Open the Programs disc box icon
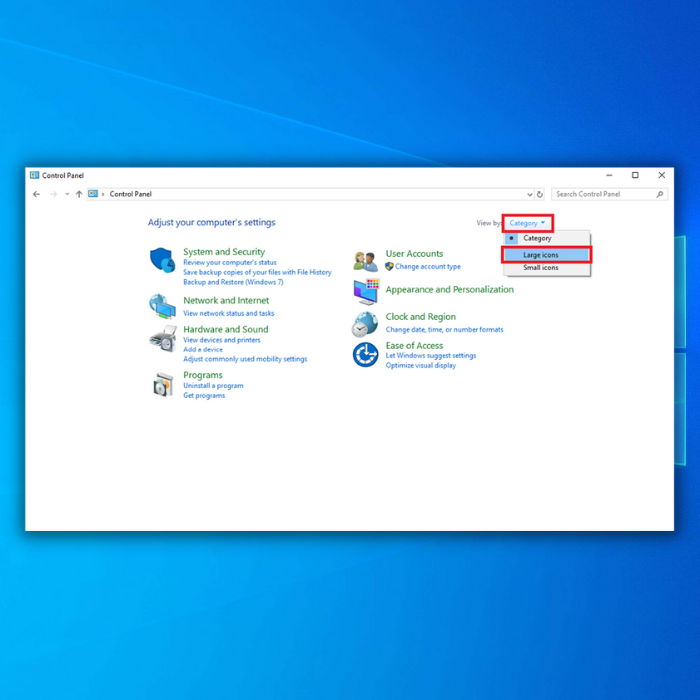 coord(163,384)
